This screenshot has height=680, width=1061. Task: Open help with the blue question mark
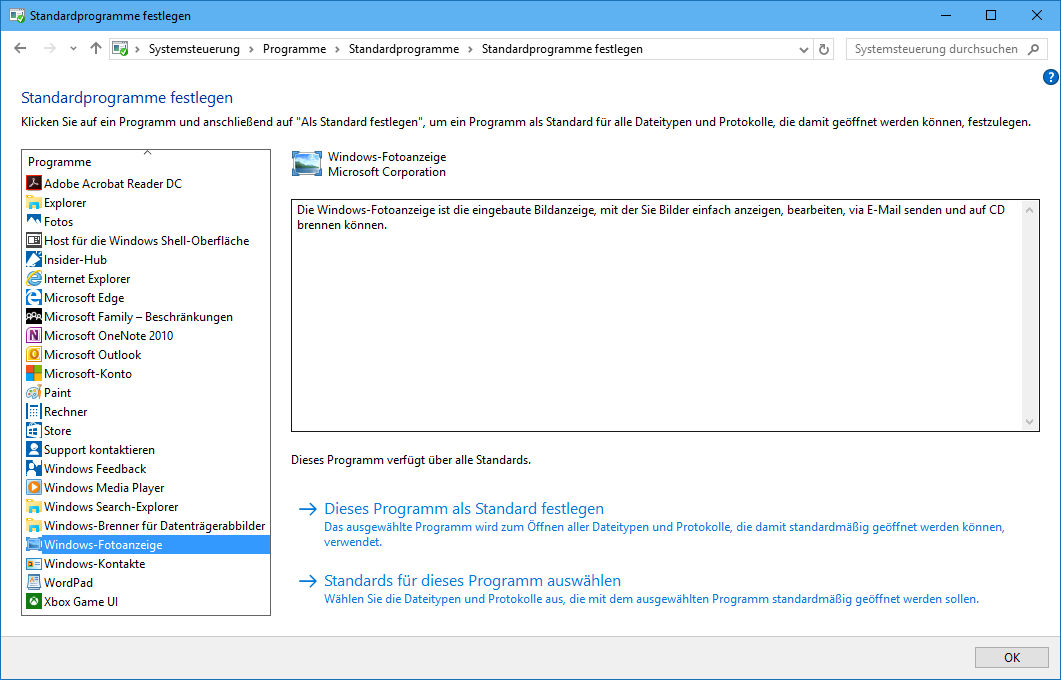point(1051,77)
